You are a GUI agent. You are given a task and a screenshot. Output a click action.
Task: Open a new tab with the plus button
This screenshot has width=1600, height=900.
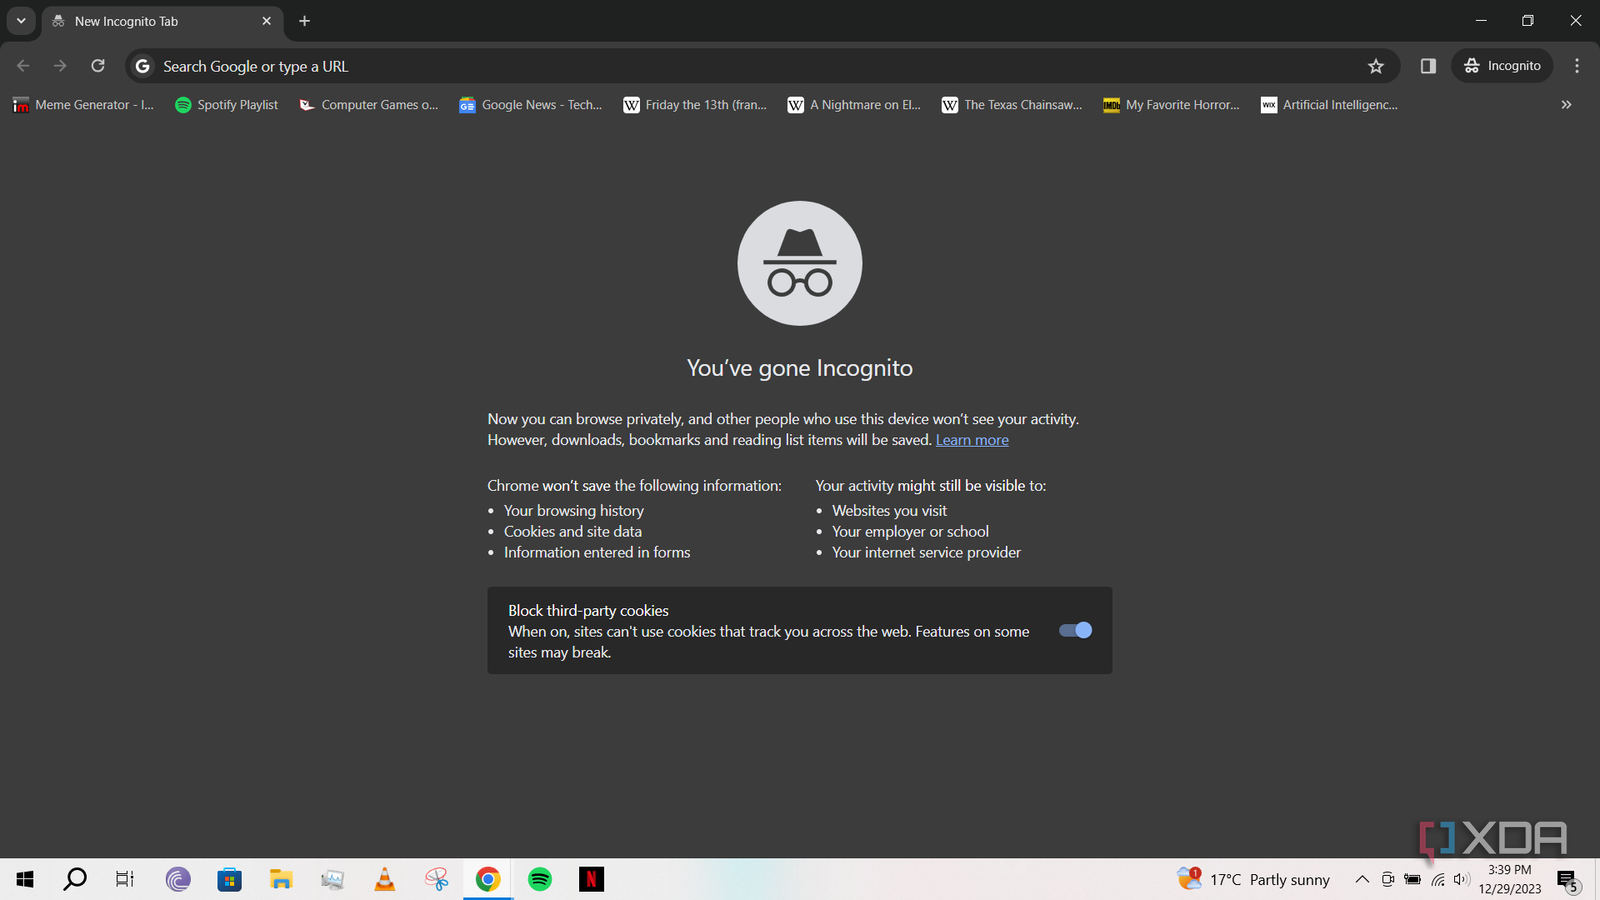click(x=305, y=21)
